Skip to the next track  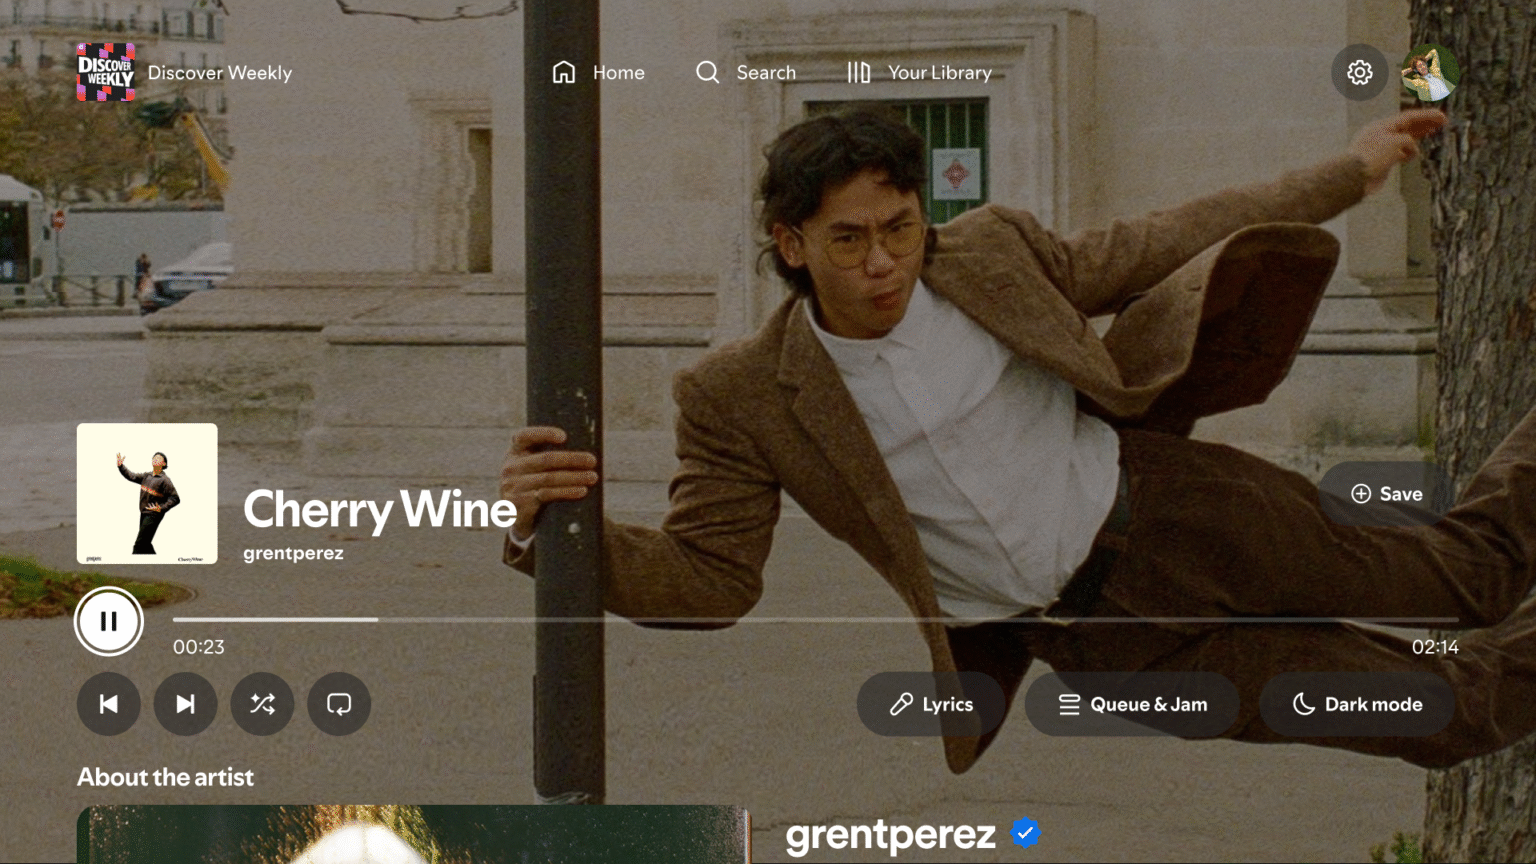click(185, 704)
